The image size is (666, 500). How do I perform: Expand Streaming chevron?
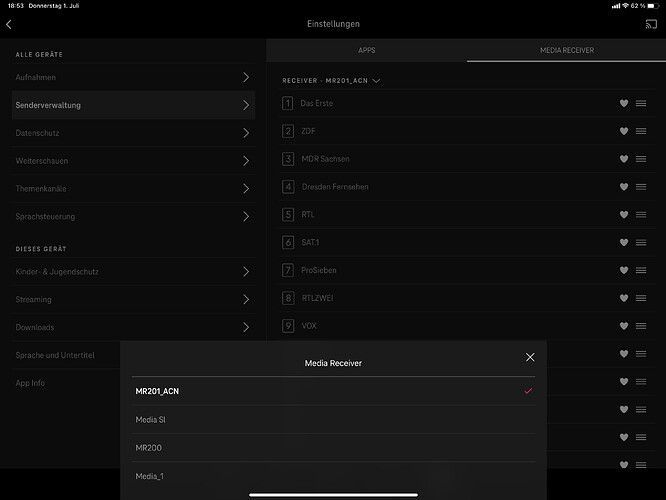pos(246,299)
